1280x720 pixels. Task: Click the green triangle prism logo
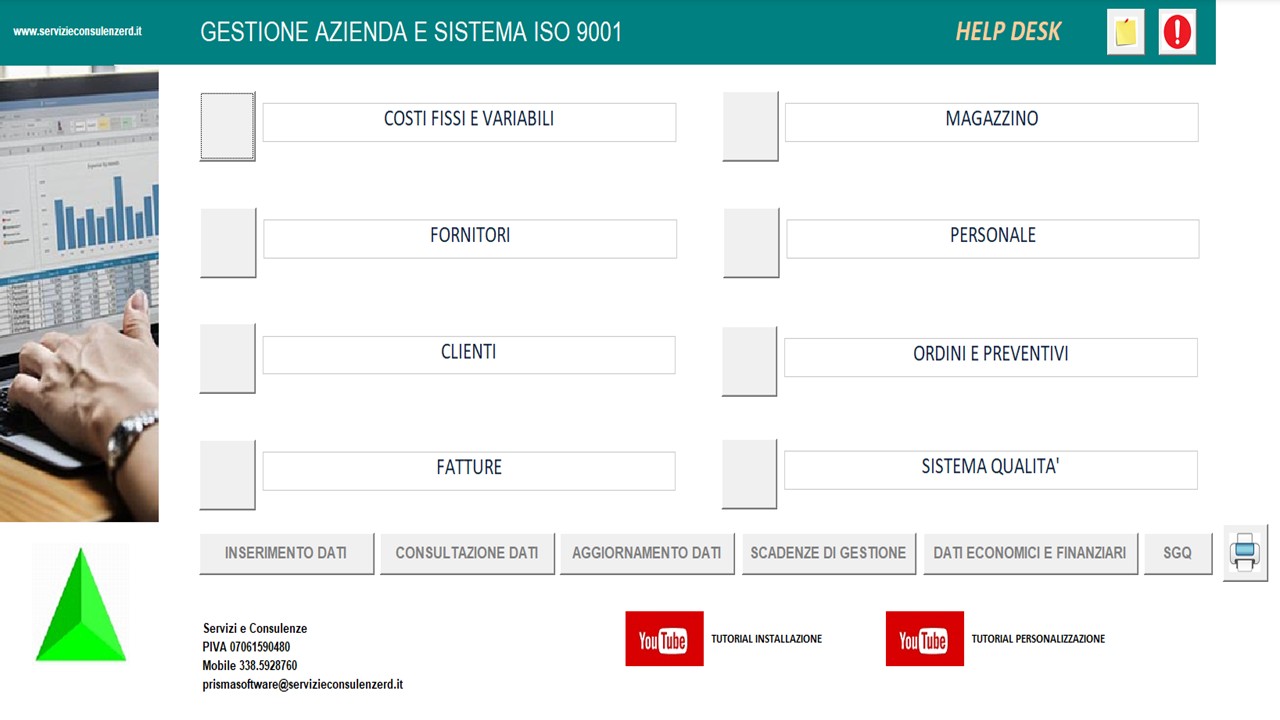coord(80,605)
